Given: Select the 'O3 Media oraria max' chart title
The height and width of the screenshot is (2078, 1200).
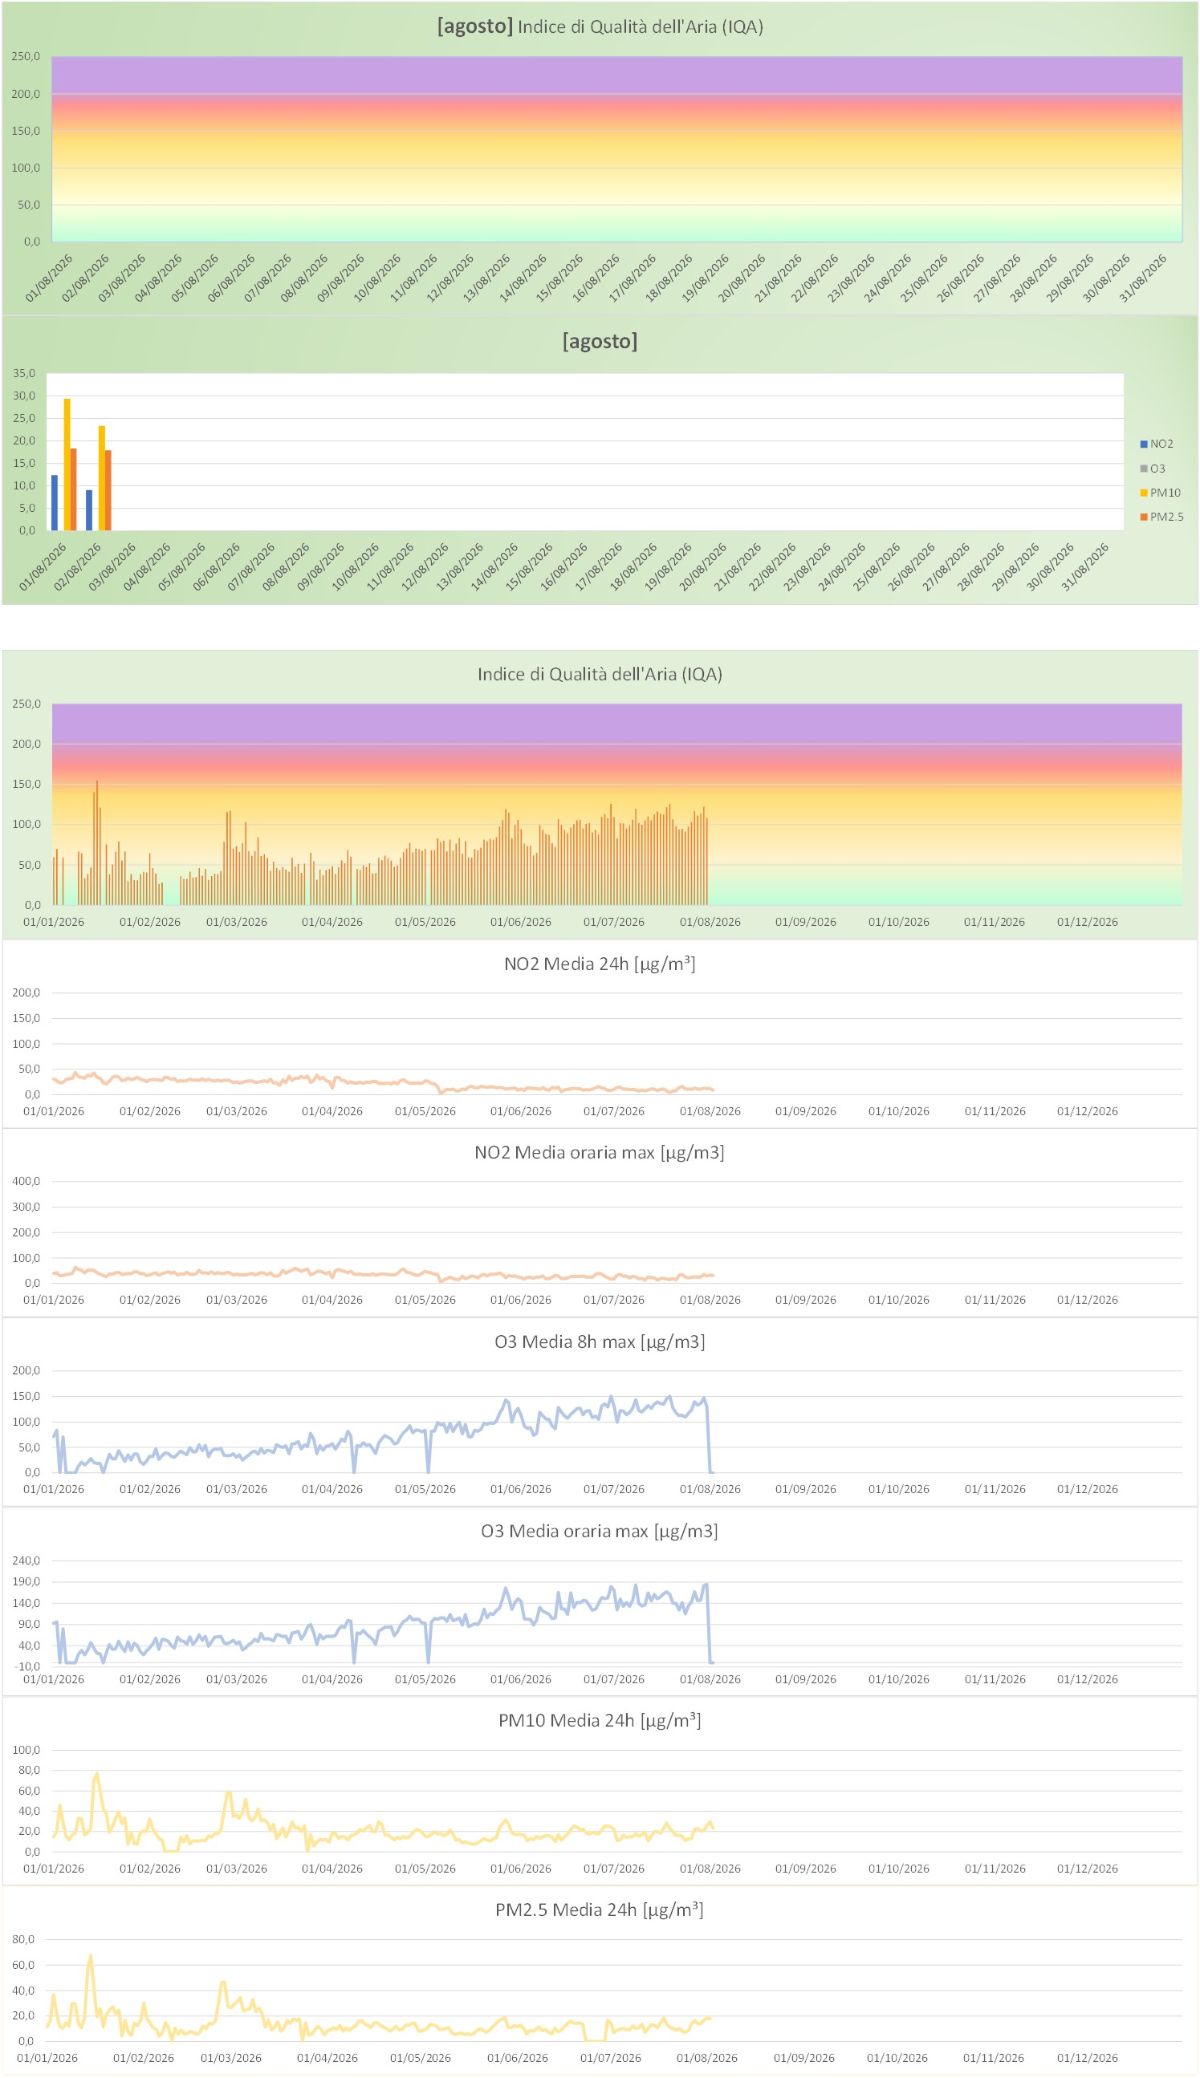Looking at the screenshot, I should pos(600,1531).
